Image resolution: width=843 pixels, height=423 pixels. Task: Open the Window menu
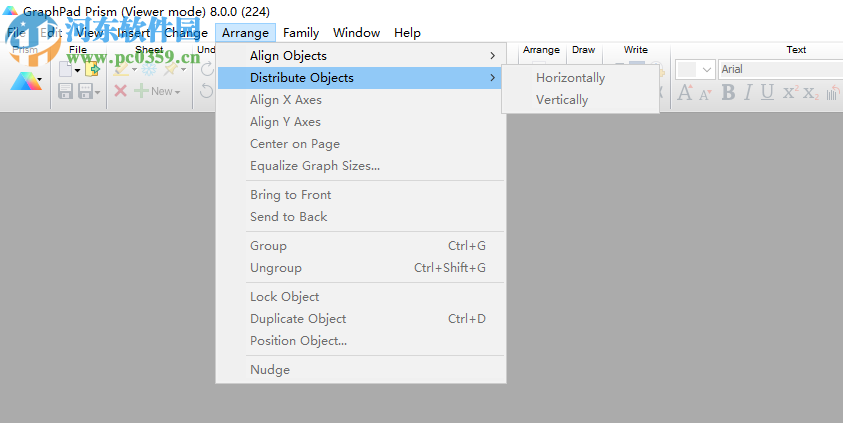356,33
